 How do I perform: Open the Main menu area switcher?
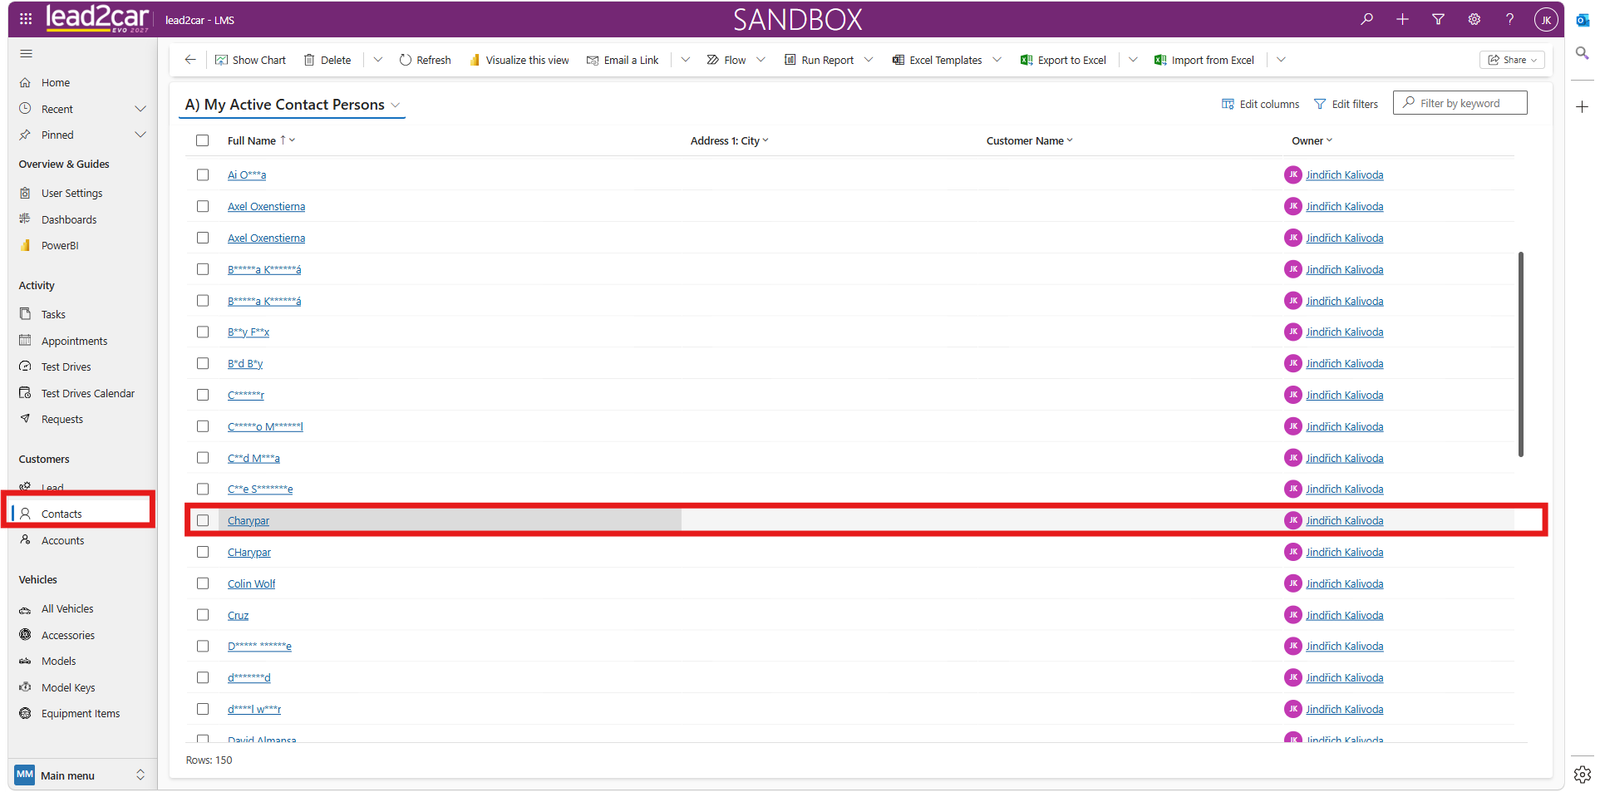[x=80, y=775]
